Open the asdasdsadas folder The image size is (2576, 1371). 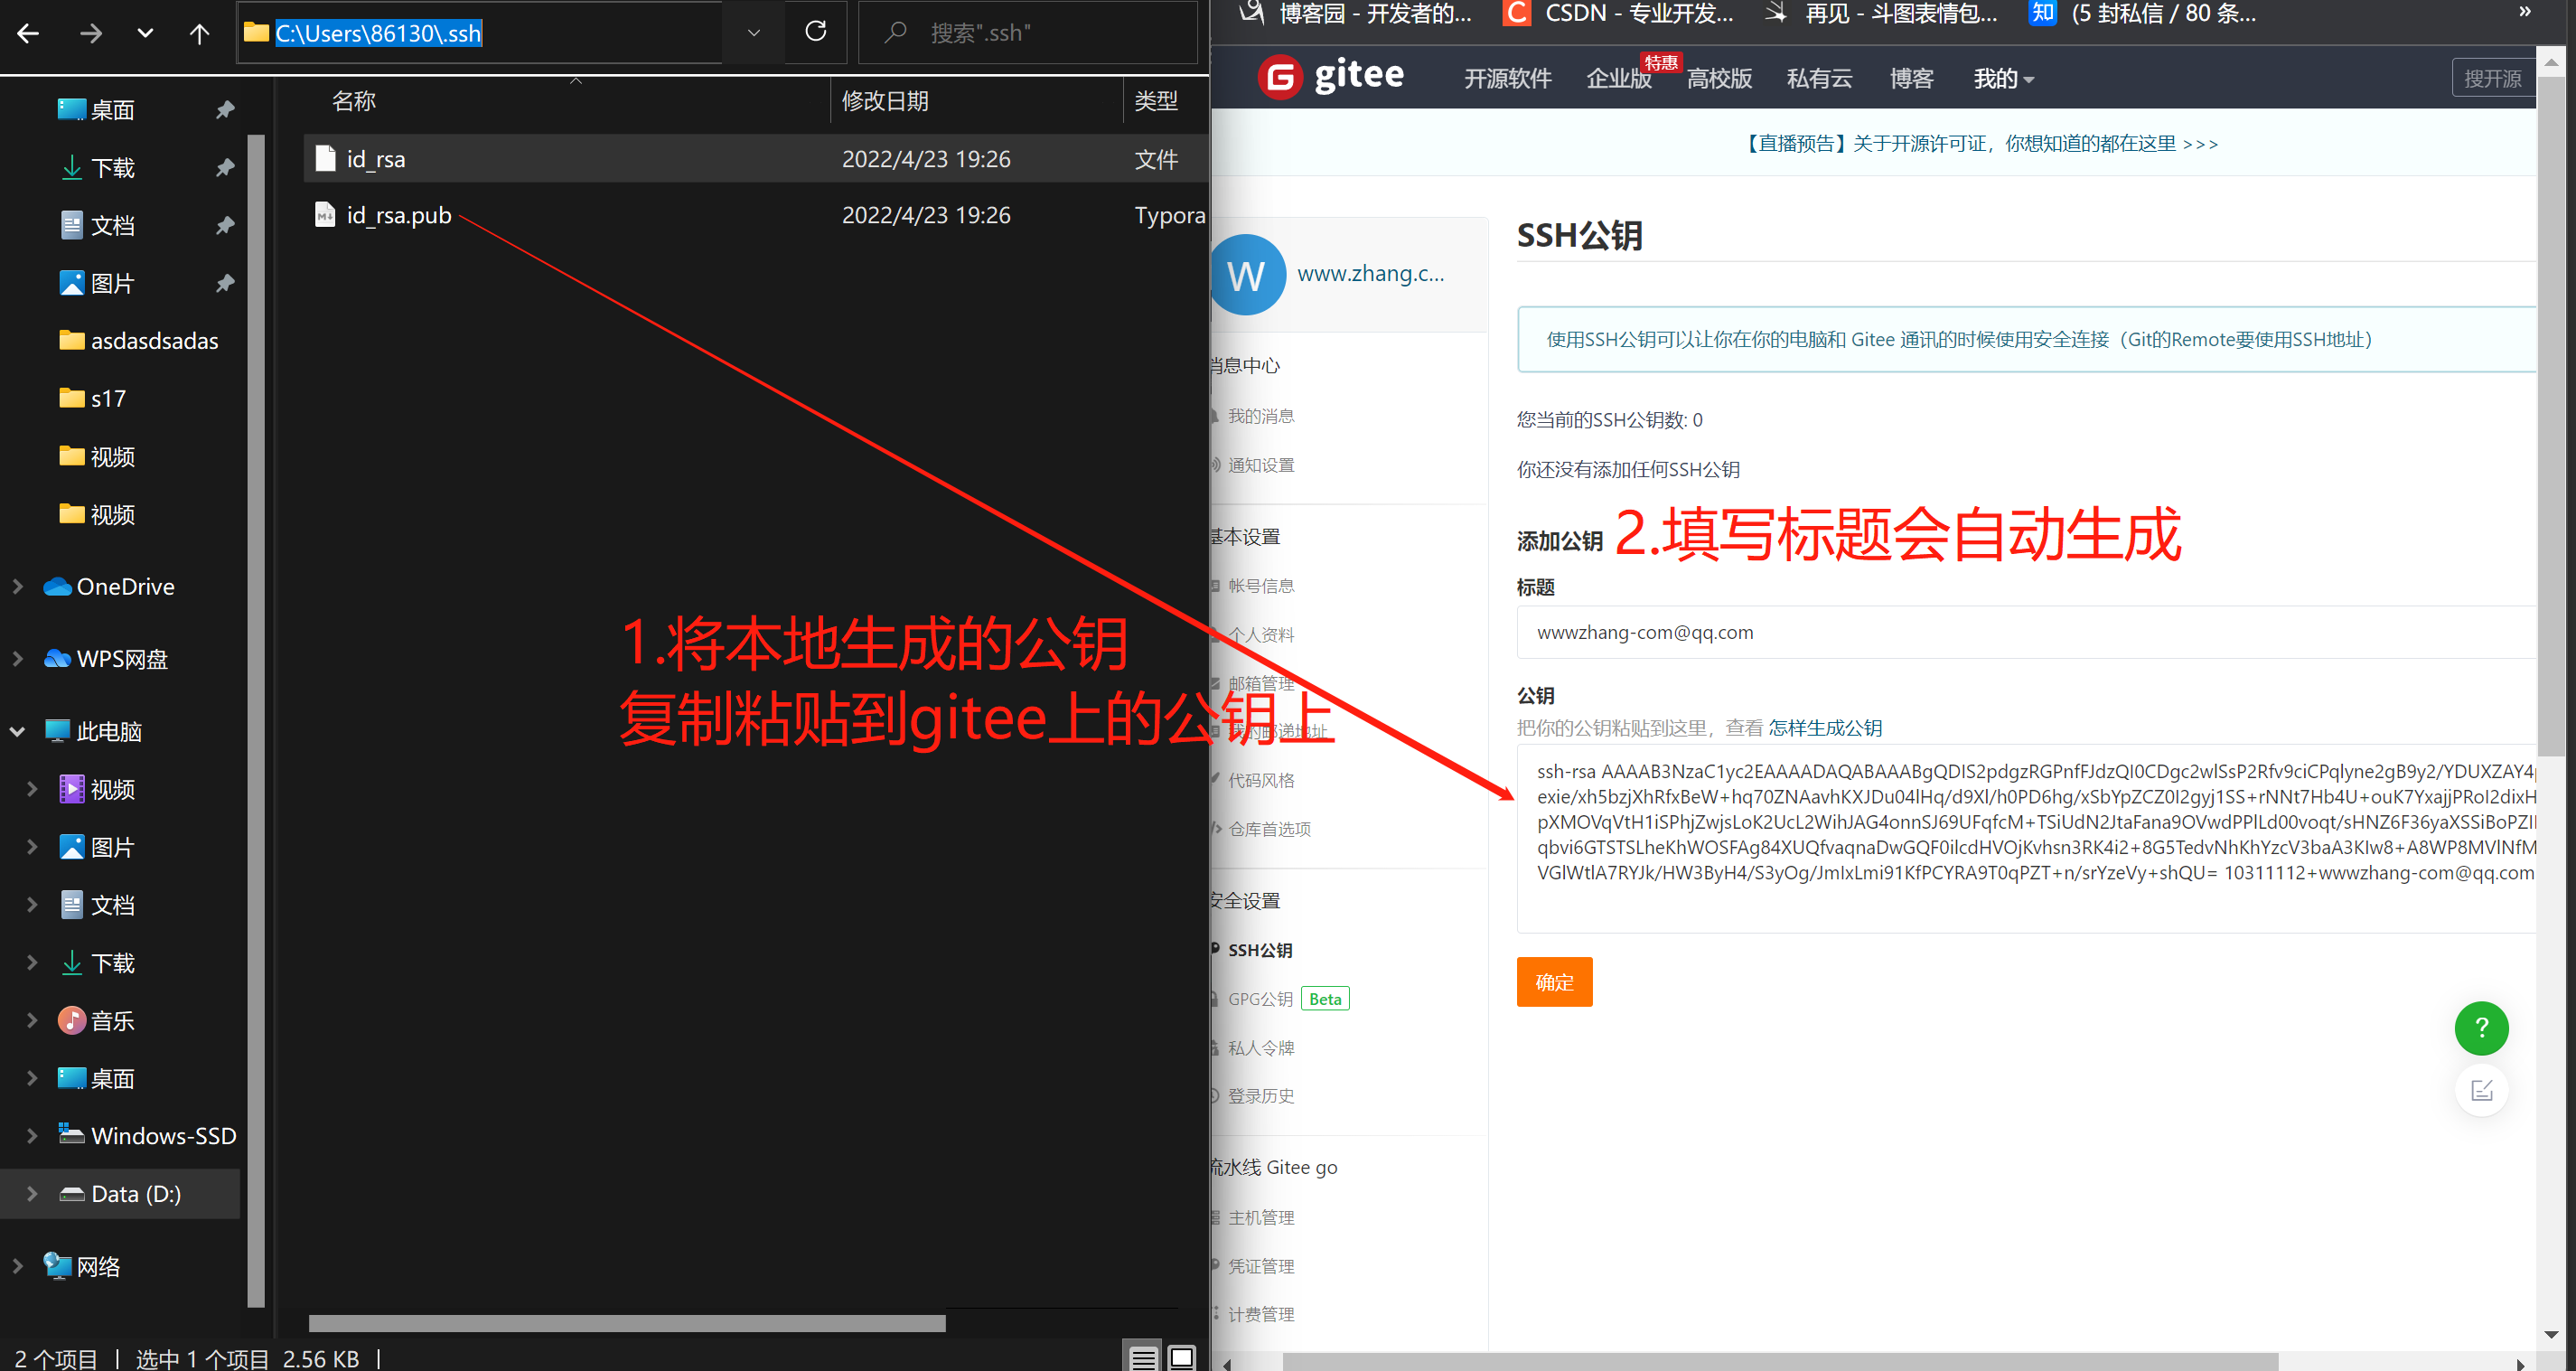(x=139, y=341)
